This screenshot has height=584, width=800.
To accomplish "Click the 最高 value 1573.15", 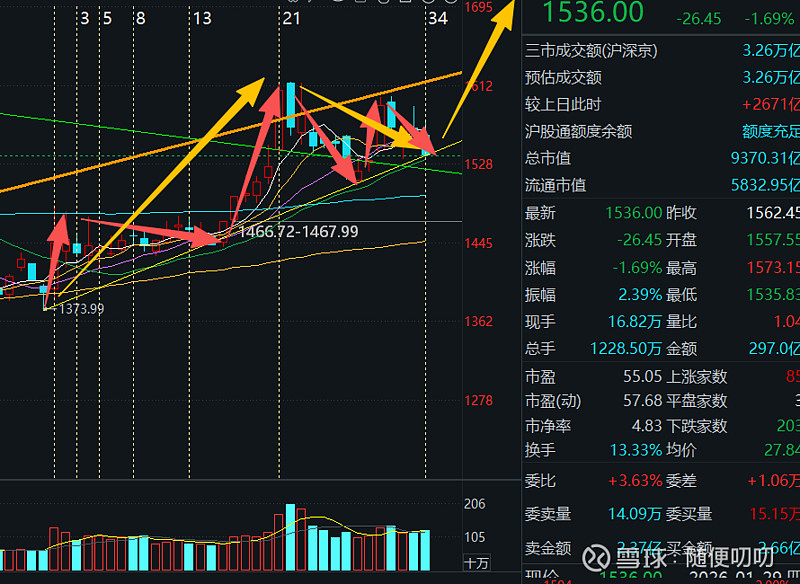I will 773,267.
